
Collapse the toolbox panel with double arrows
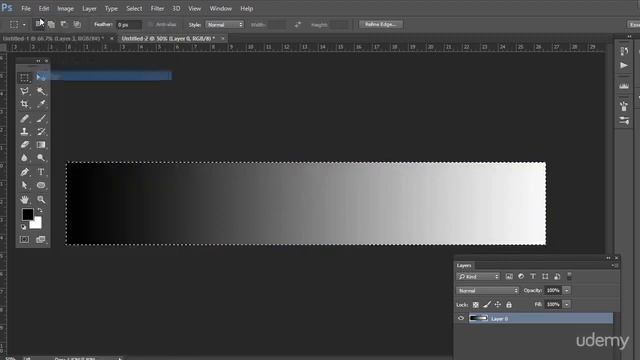[x=38, y=61]
